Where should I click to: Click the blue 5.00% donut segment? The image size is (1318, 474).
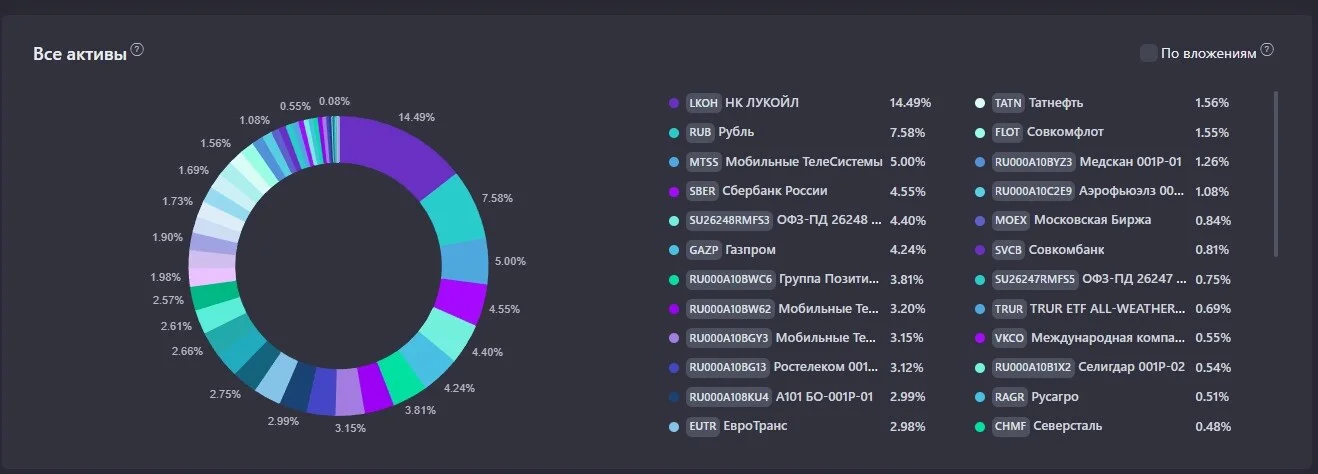(x=464, y=262)
